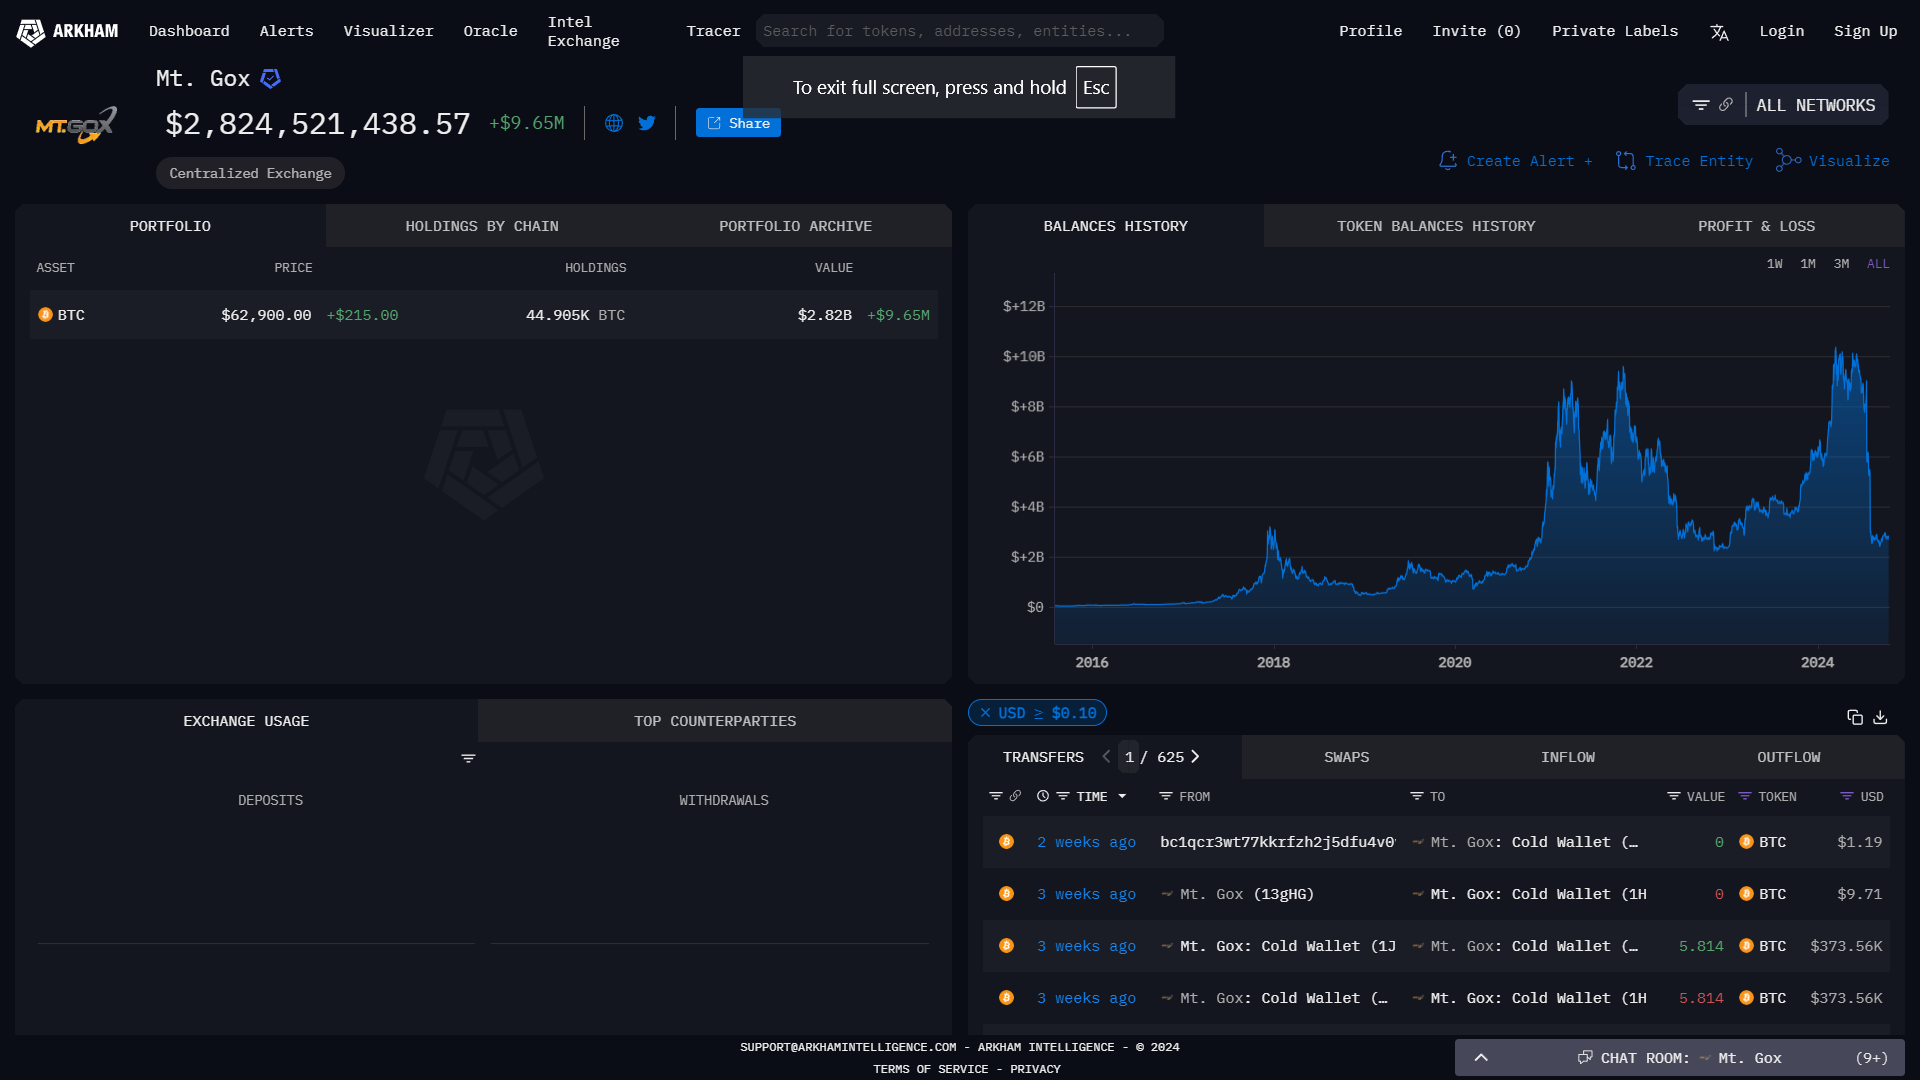Open the Profit & Loss tab
1920x1080 pixels.
tap(1756, 226)
